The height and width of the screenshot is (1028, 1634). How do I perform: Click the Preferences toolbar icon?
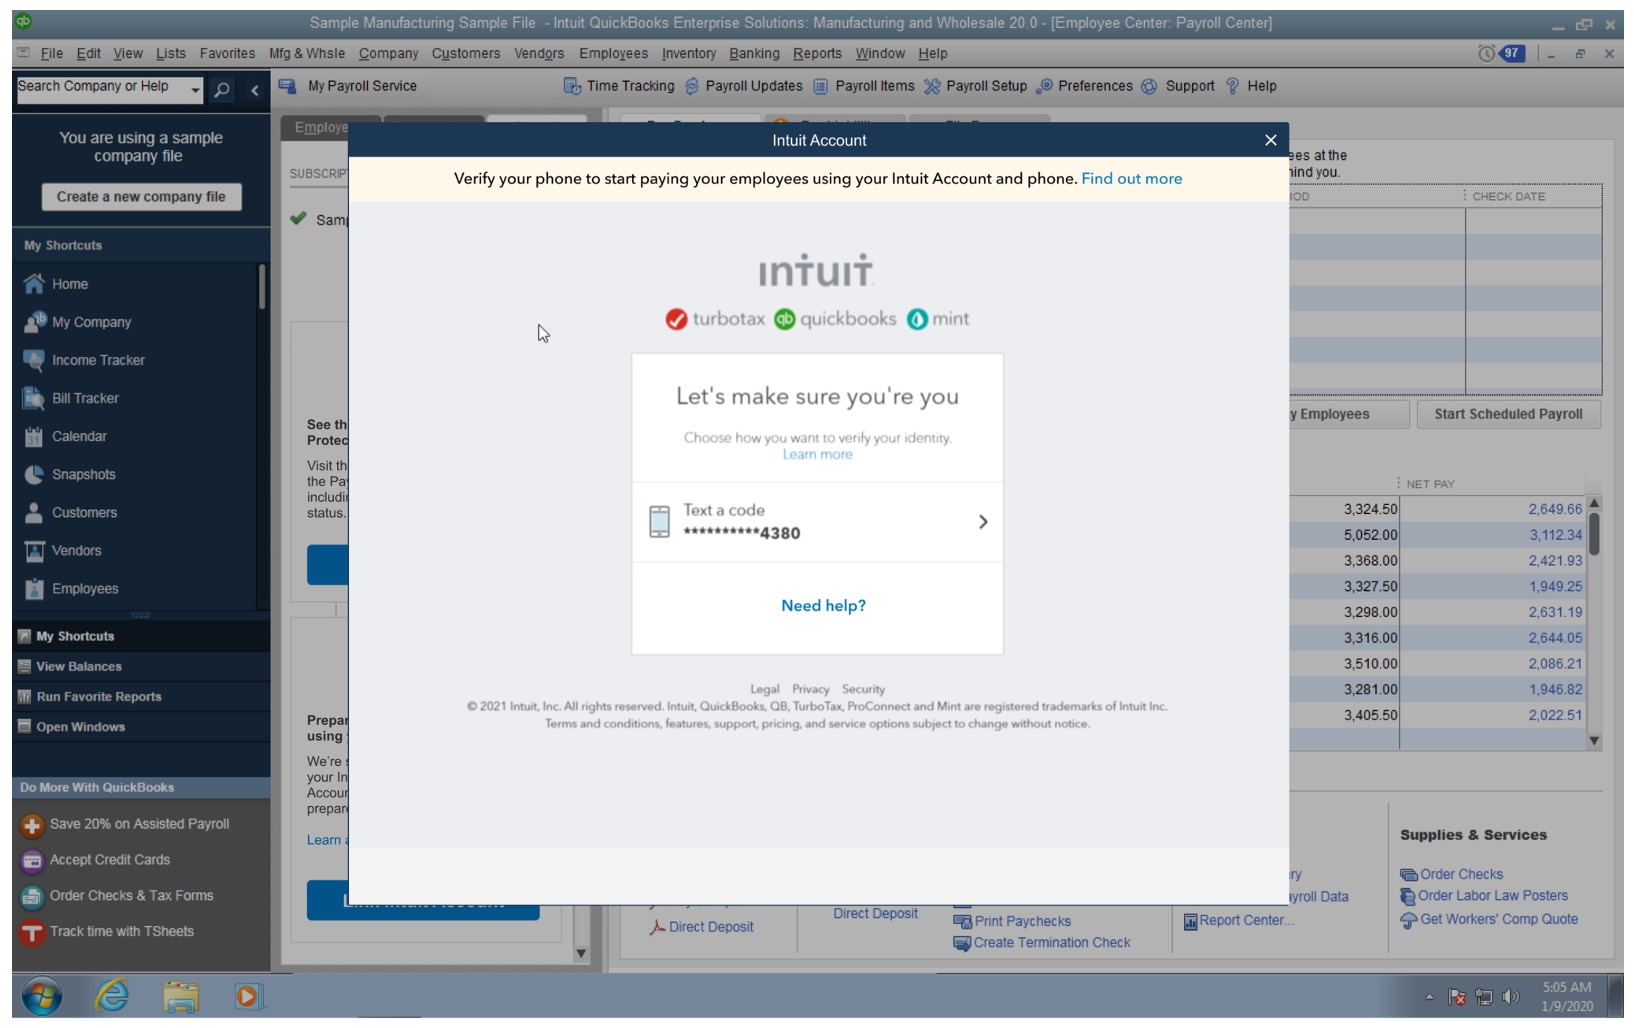[1044, 86]
